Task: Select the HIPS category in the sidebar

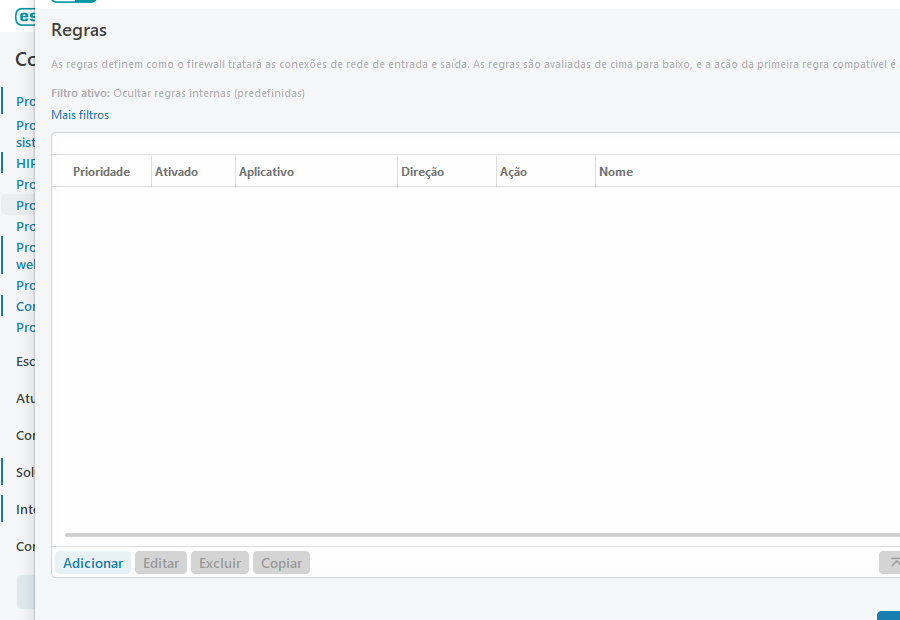Action: point(27,163)
